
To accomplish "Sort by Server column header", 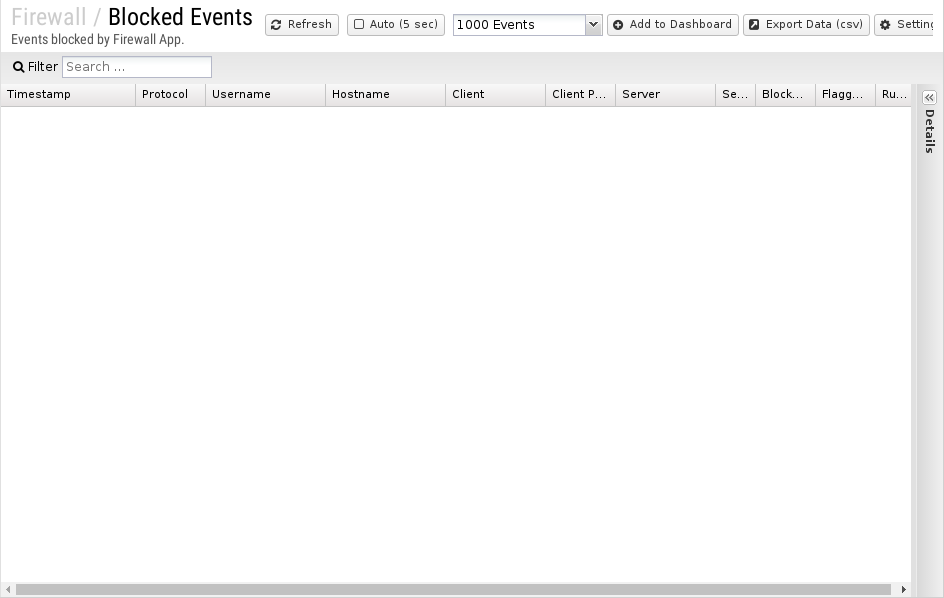I will pyautogui.click(x=665, y=95).
